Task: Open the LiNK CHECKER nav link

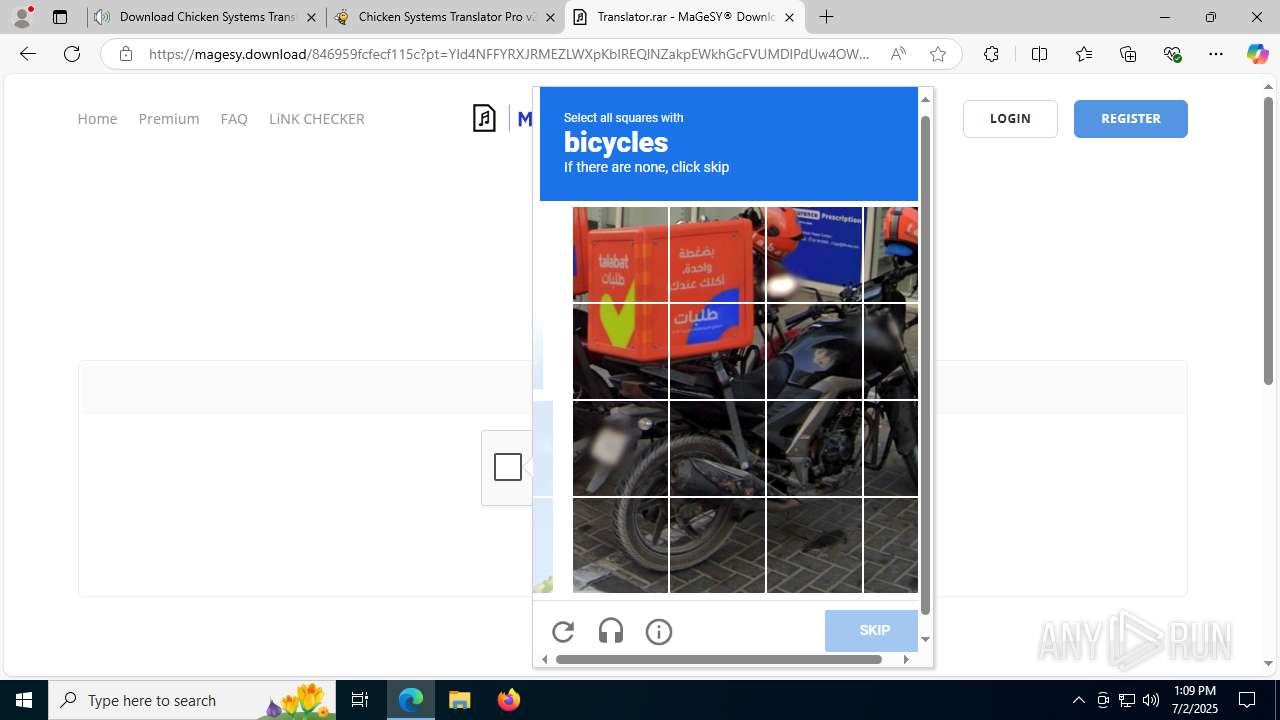Action: tap(316, 119)
